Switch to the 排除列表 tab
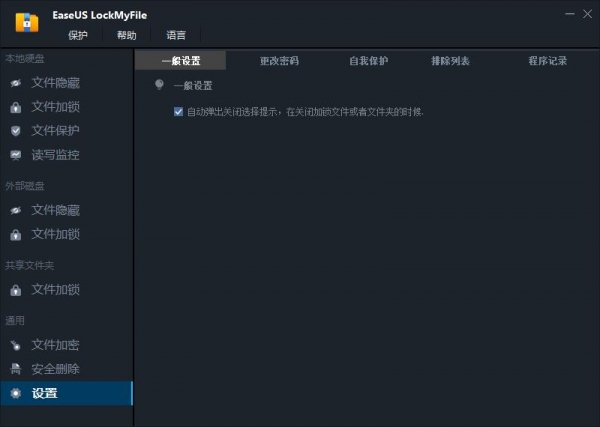This screenshot has height=427, width=600. 450,60
